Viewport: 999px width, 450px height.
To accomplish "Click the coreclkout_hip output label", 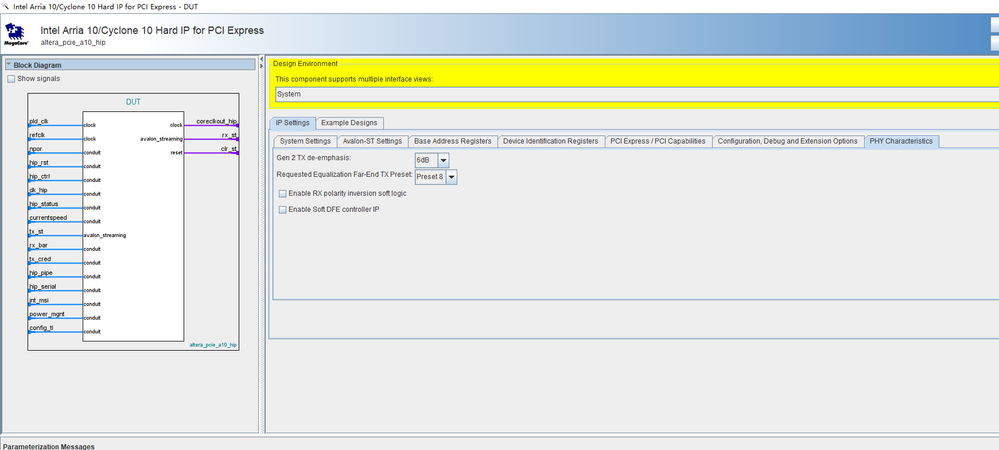I will click(x=217, y=121).
